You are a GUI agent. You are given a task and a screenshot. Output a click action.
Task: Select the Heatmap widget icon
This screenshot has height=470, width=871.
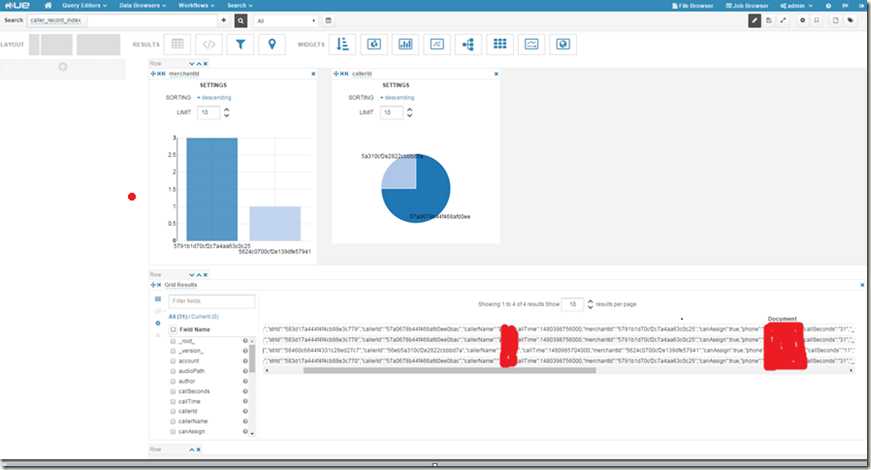500,44
